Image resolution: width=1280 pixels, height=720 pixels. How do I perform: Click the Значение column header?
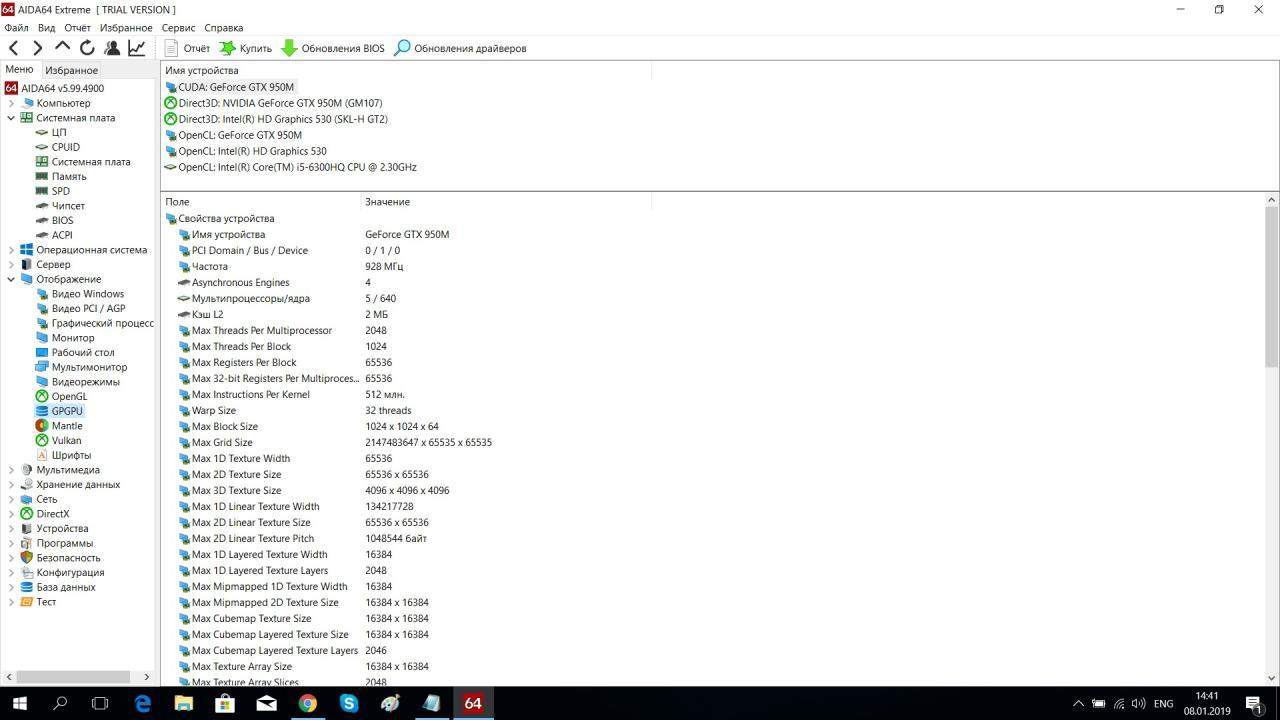click(387, 202)
